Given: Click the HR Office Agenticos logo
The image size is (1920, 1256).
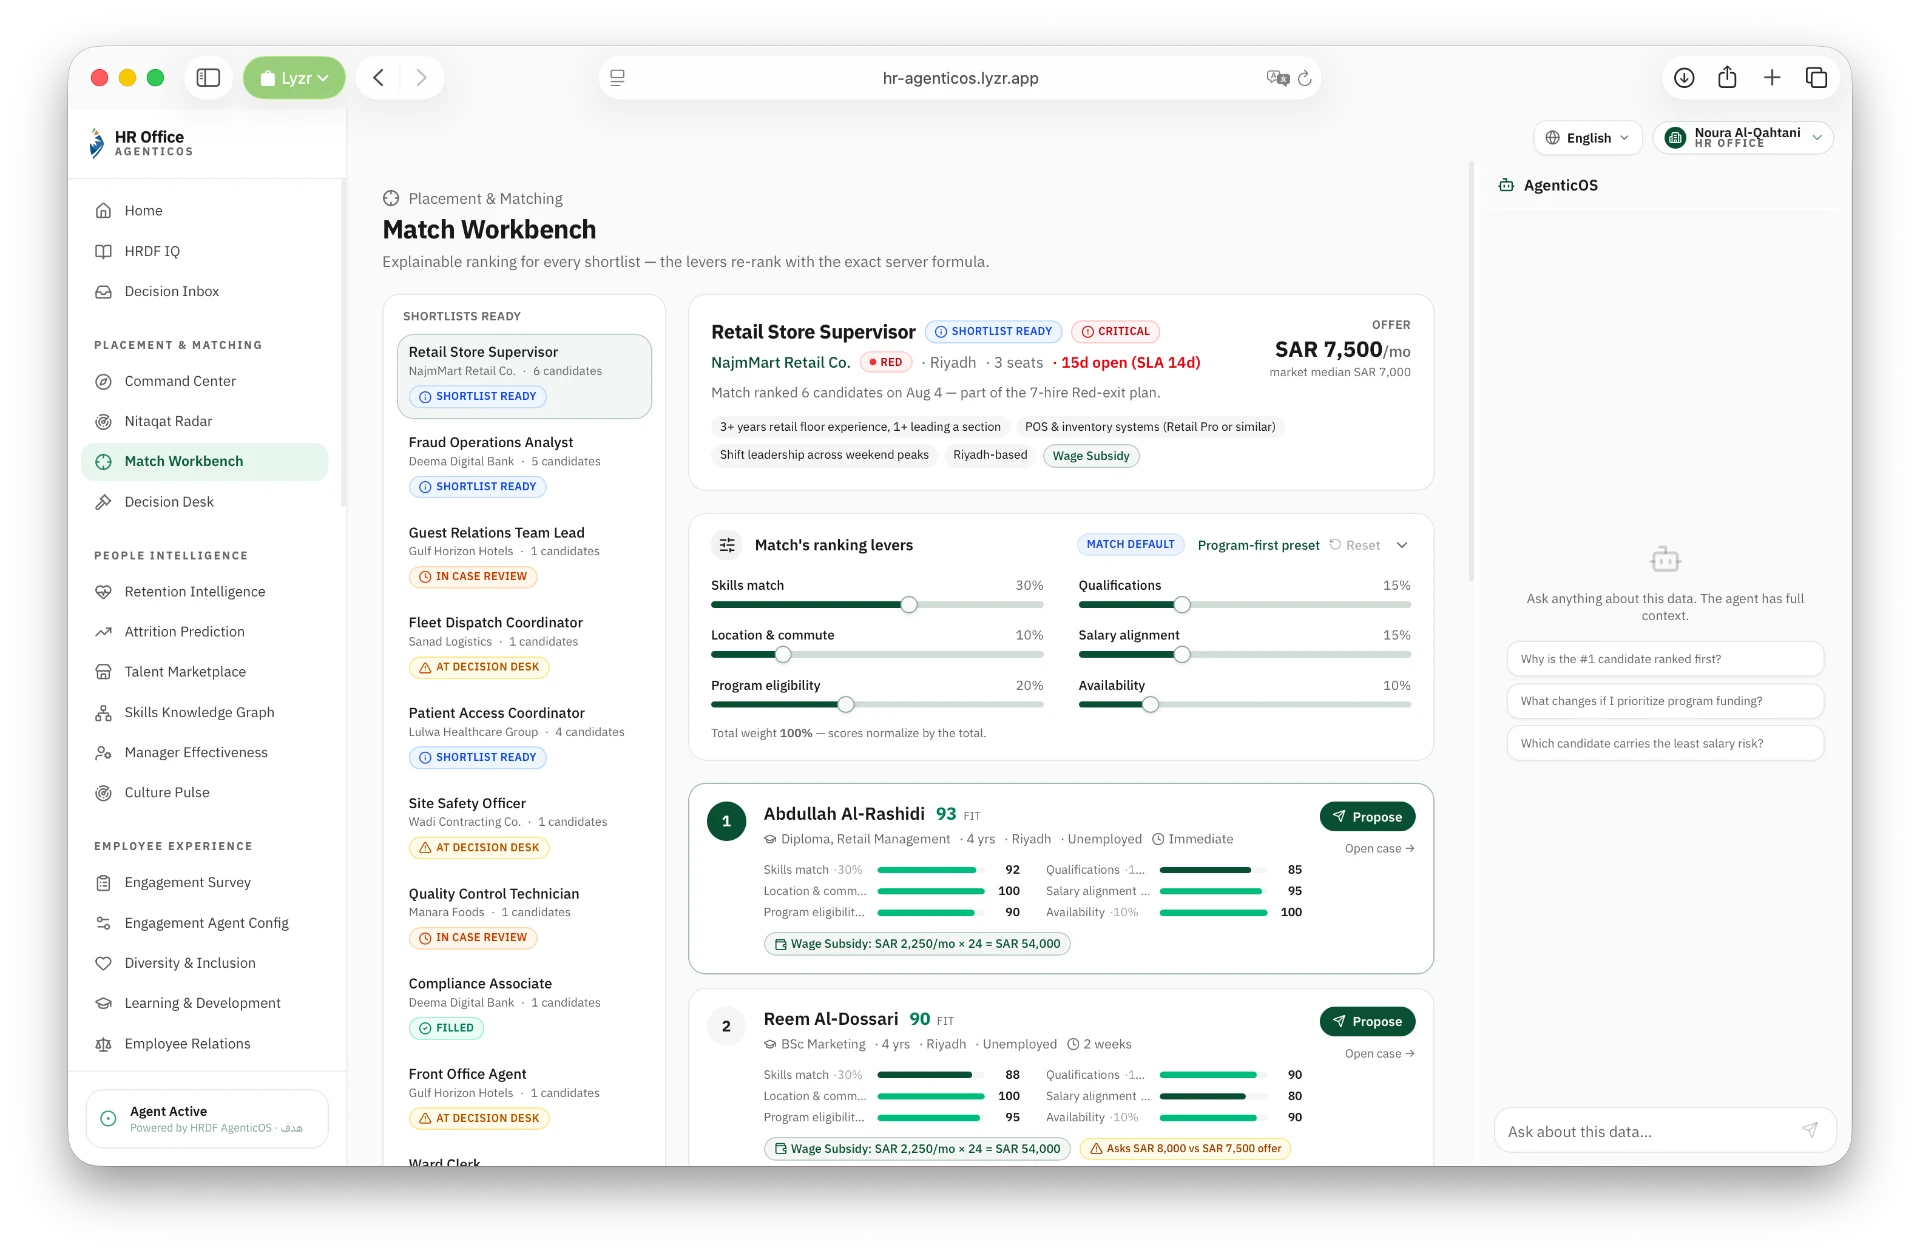Looking at the screenshot, I should point(141,143).
